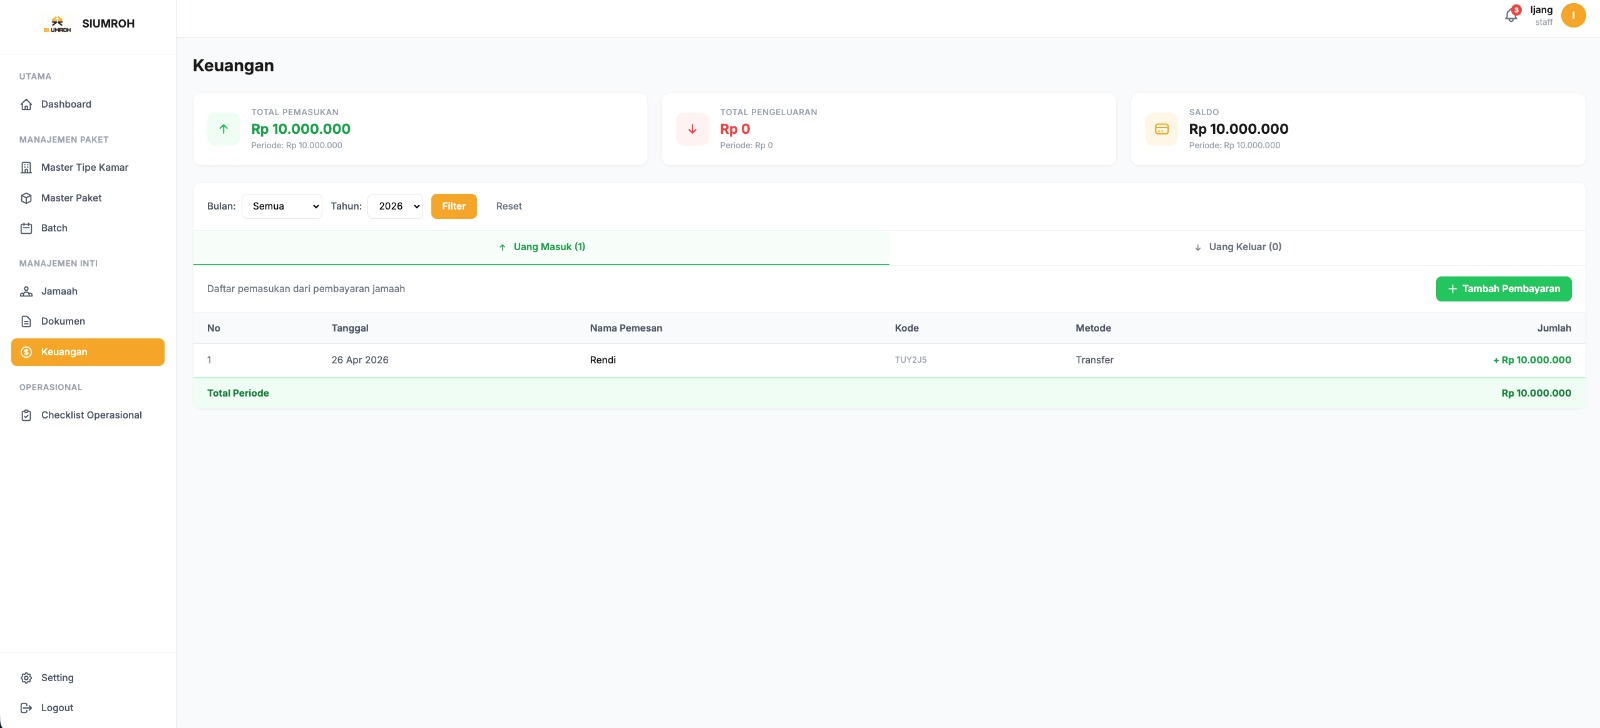The height and width of the screenshot is (728, 1600).
Task: Click the green up-arrow Total Pemasukan icon
Action: pyautogui.click(x=224, y=129)
